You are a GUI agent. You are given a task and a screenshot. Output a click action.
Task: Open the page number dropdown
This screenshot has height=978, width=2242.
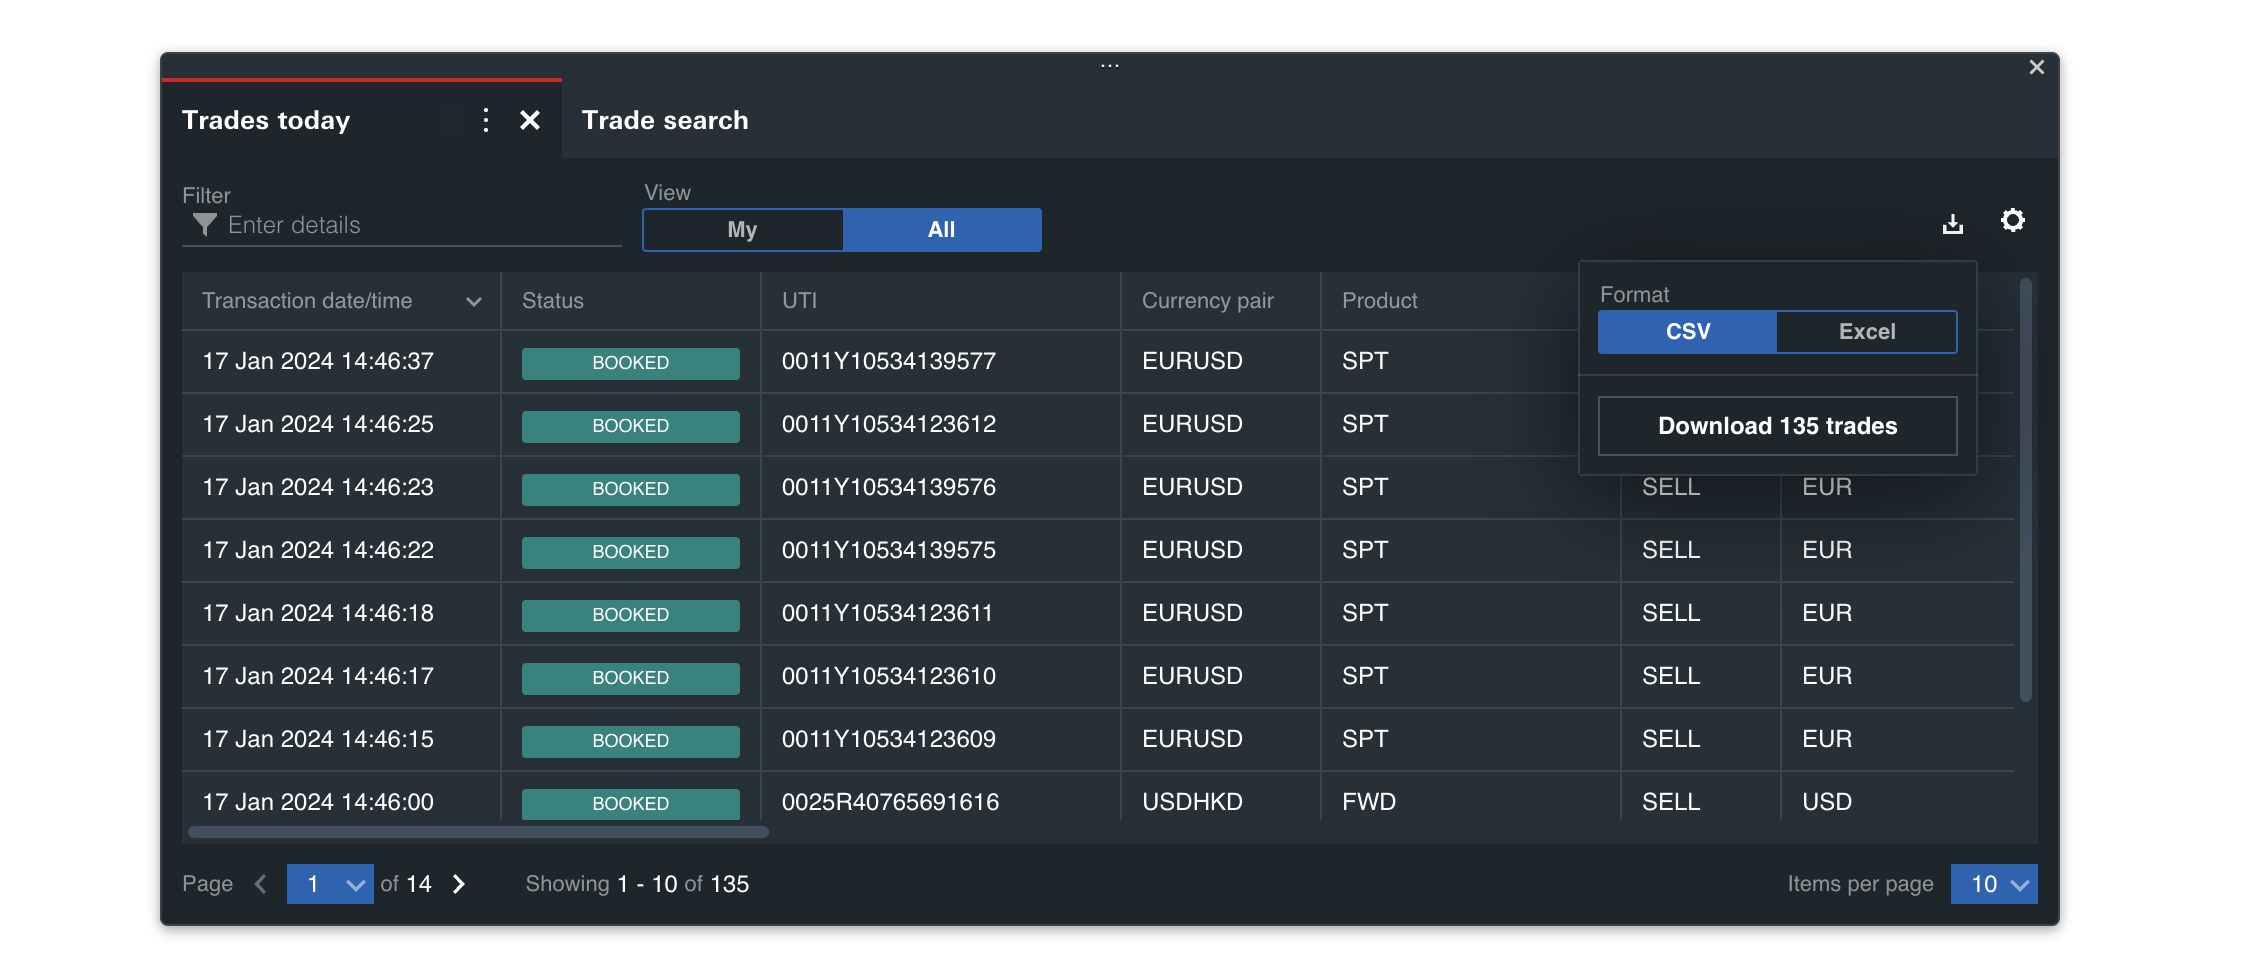click(330, 884)
